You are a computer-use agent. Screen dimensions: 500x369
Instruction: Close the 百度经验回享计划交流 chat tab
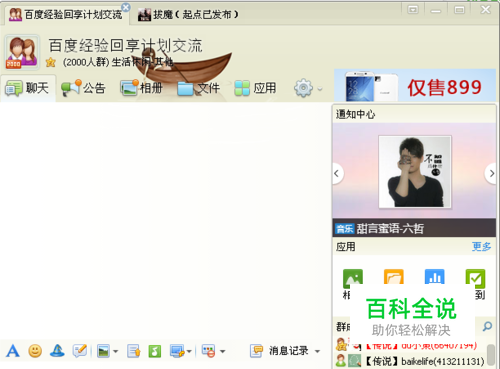(126, 7)
